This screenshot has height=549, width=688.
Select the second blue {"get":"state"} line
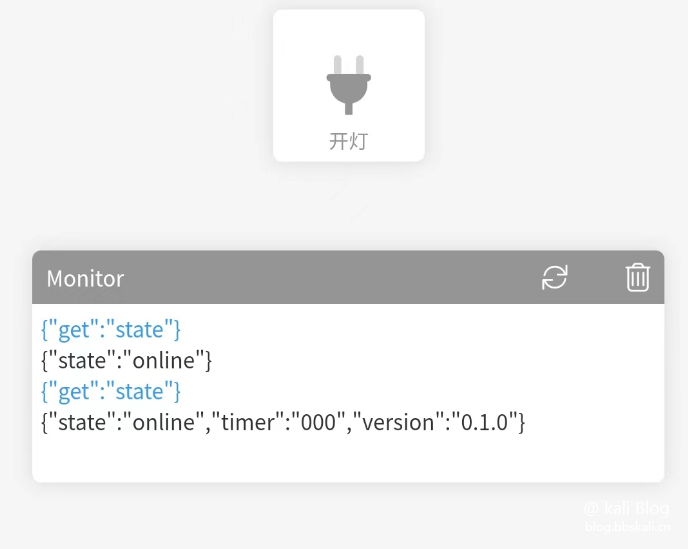111,391
